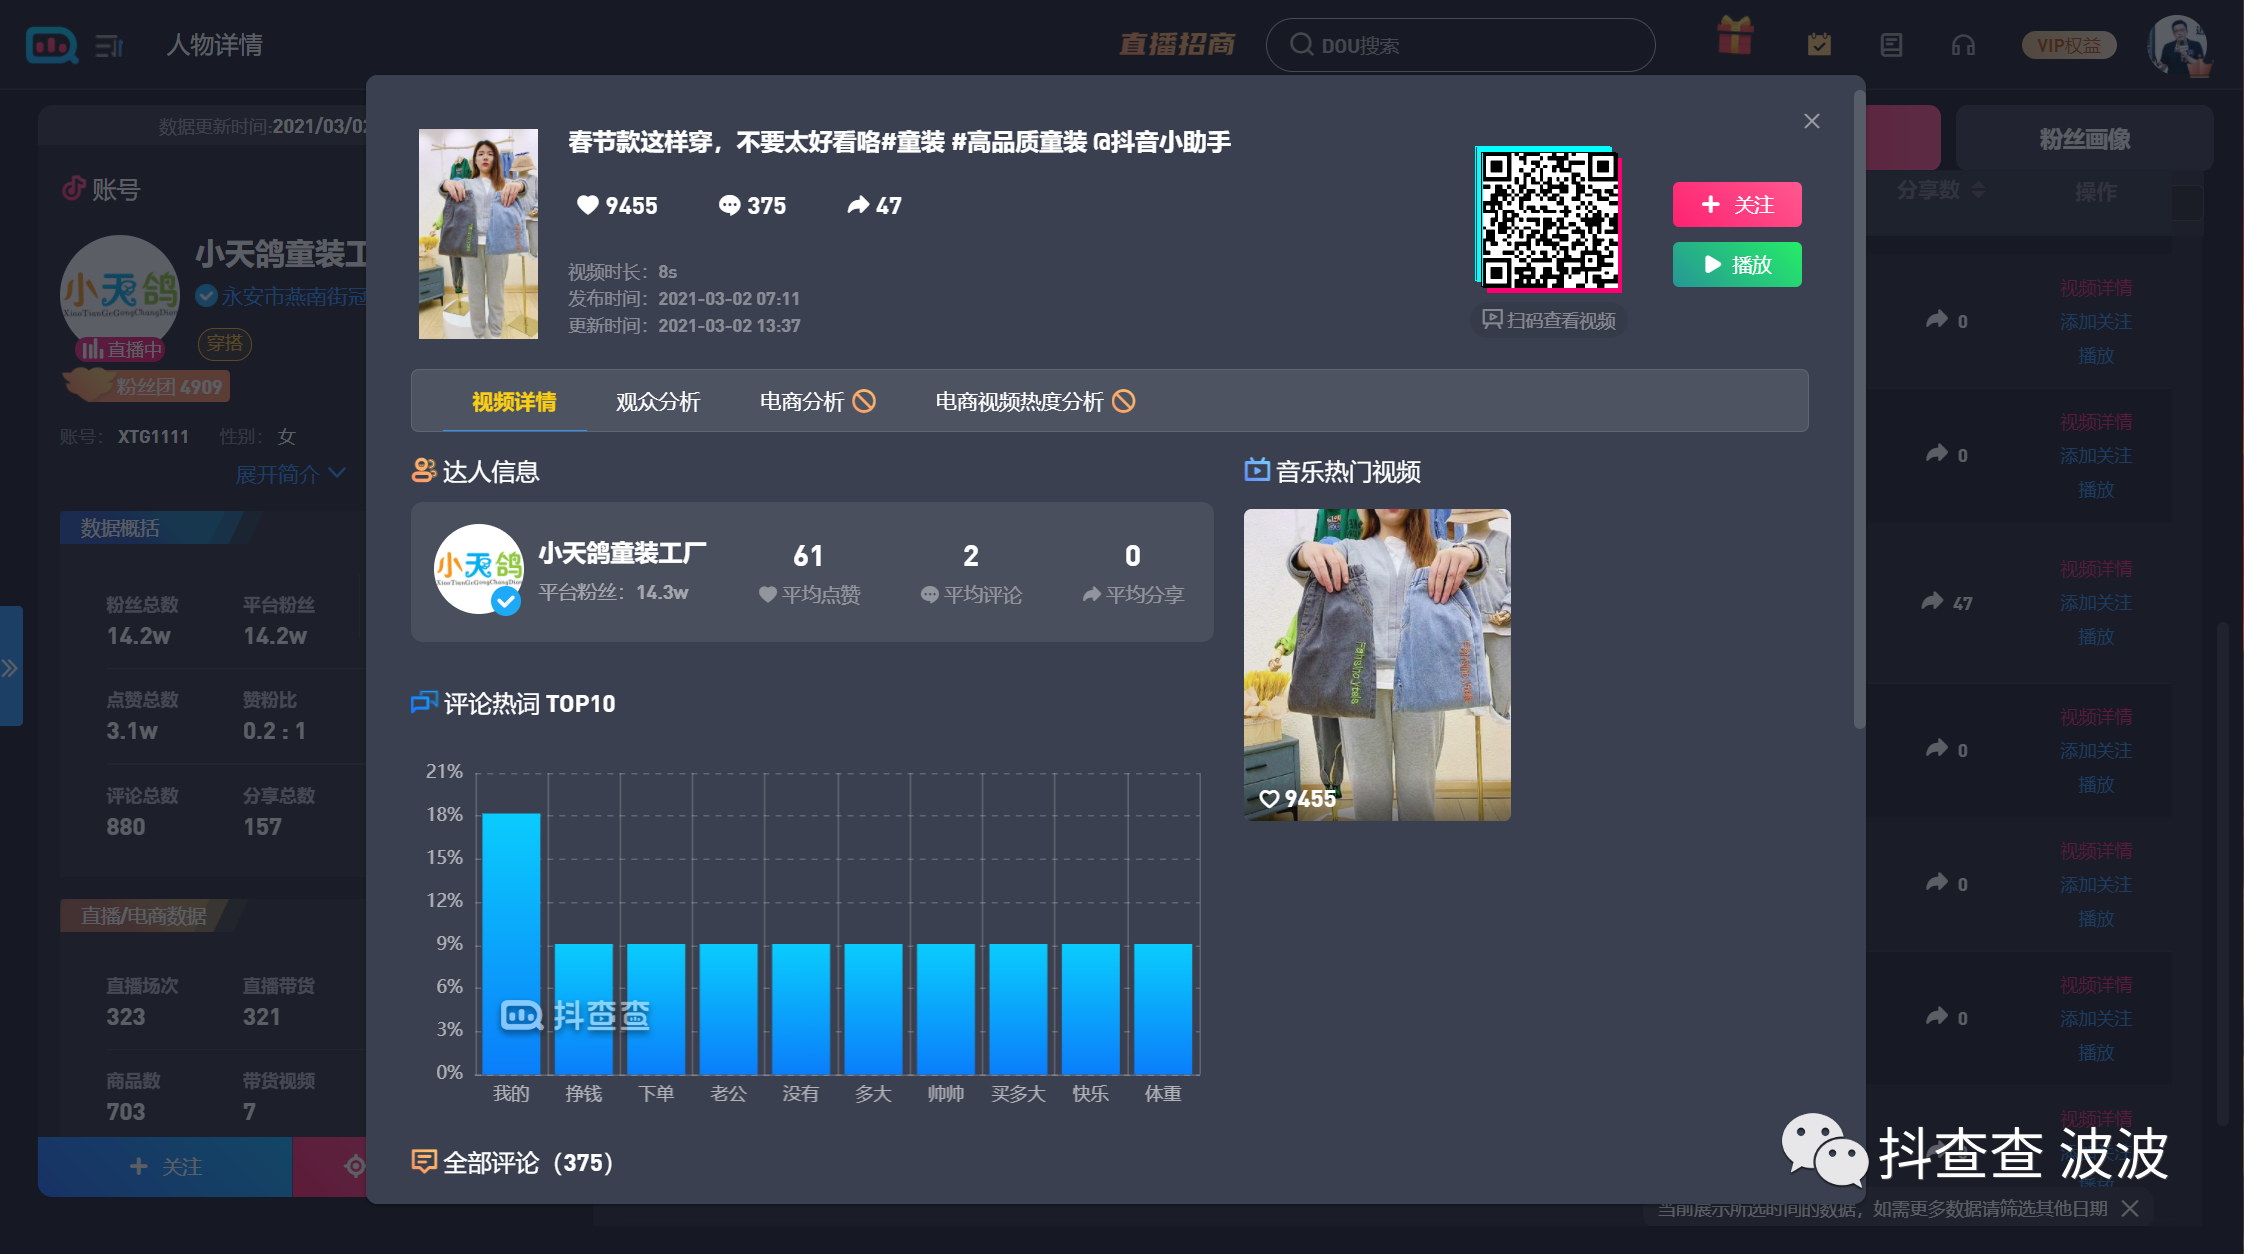
Task: Open 粉丝画像 tab in background page
Action: 2084,139
